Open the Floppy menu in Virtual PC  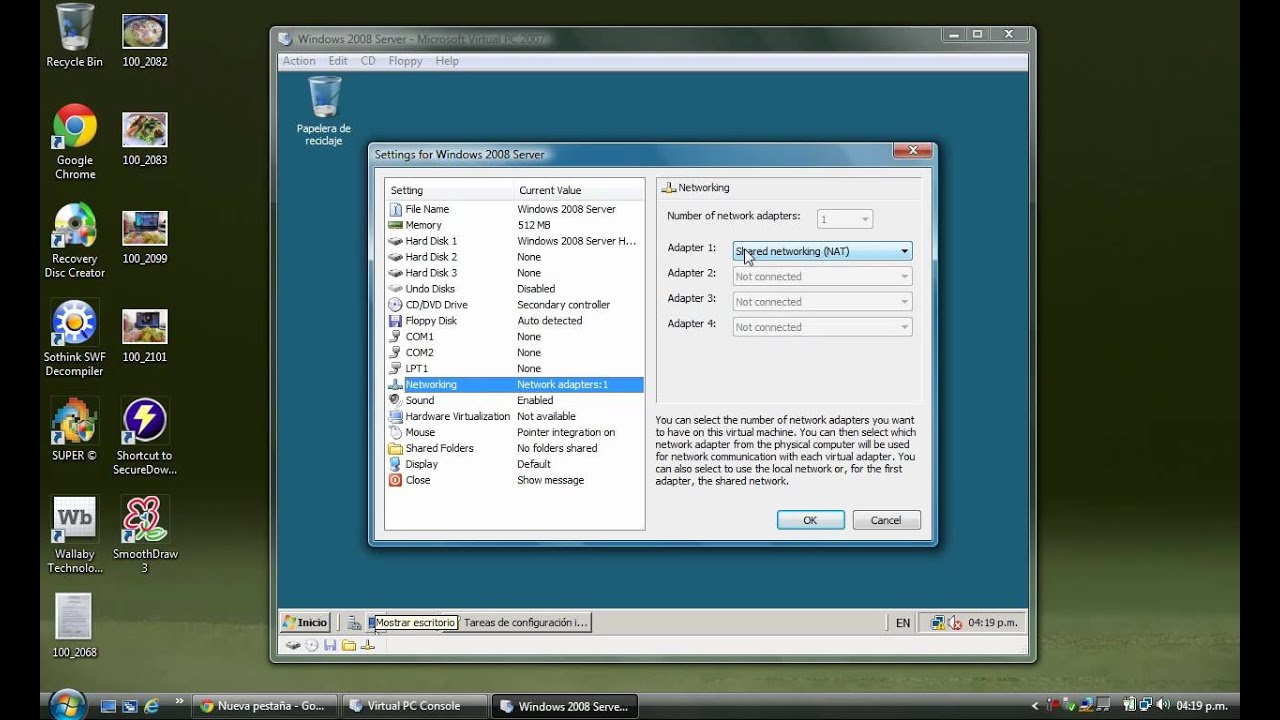pos(405,61)
